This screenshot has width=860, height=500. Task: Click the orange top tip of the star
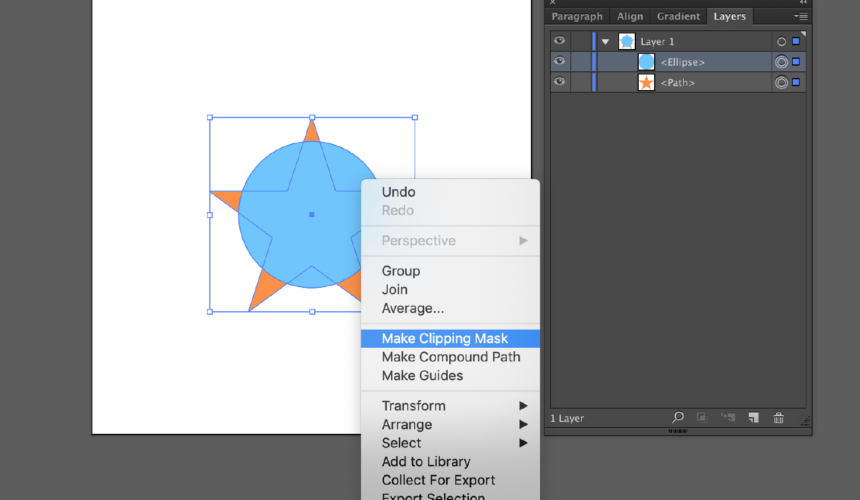point(312,132)
